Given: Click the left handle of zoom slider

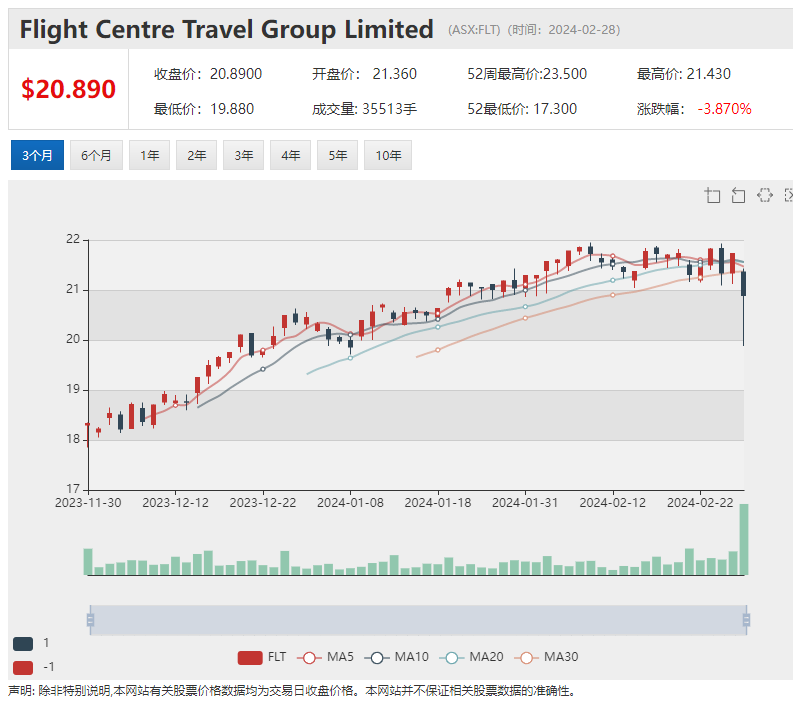Looking at the screenshot, I should point(90,620).
